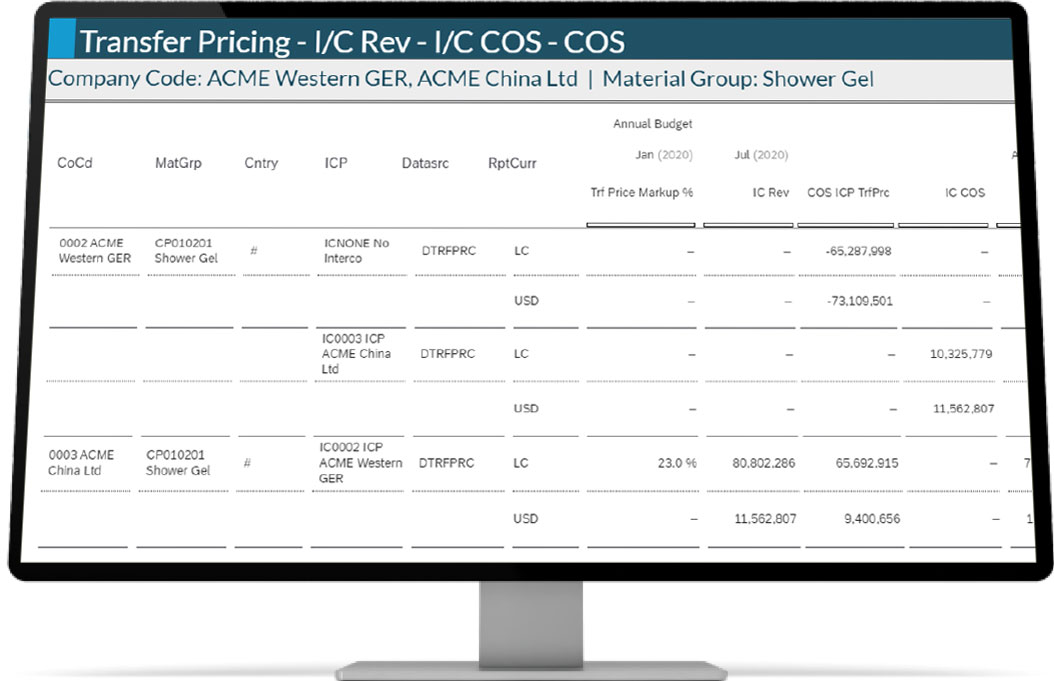The height and width of the screenshot is (681, 1054).
Task: Click DTRFPRC in the ICNONE No Interco row
Action: point(448,251)
